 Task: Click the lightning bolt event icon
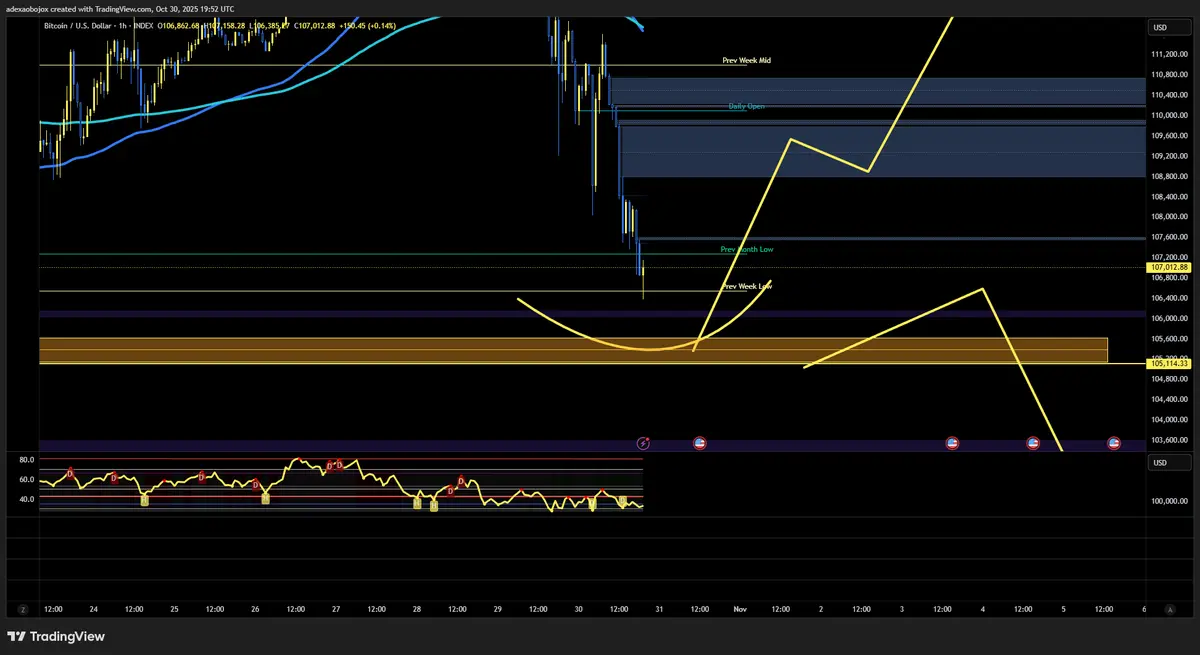click(643, 442)
